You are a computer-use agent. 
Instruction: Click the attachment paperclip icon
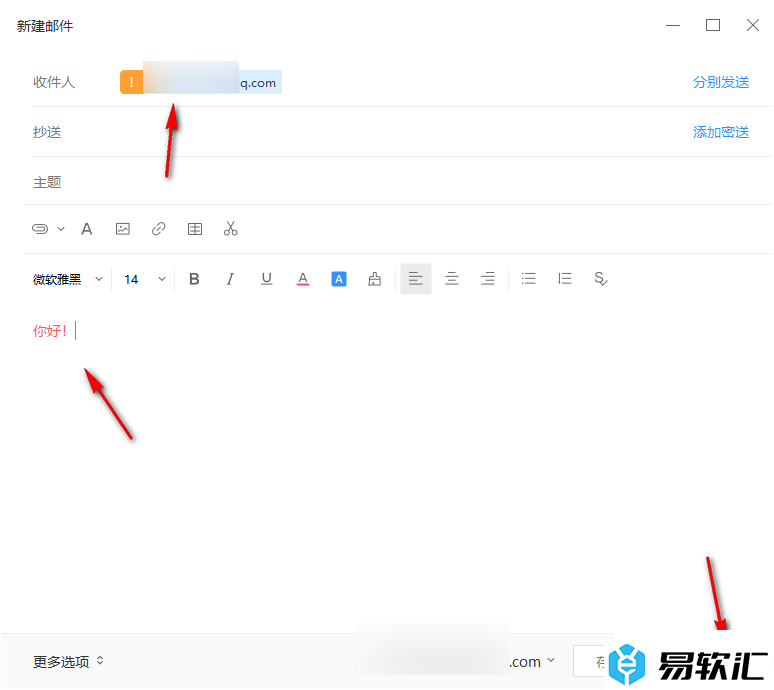(40, 229)
